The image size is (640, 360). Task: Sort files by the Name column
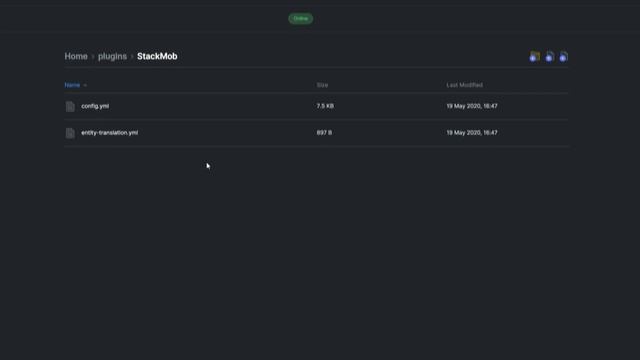tap(72, 85)
